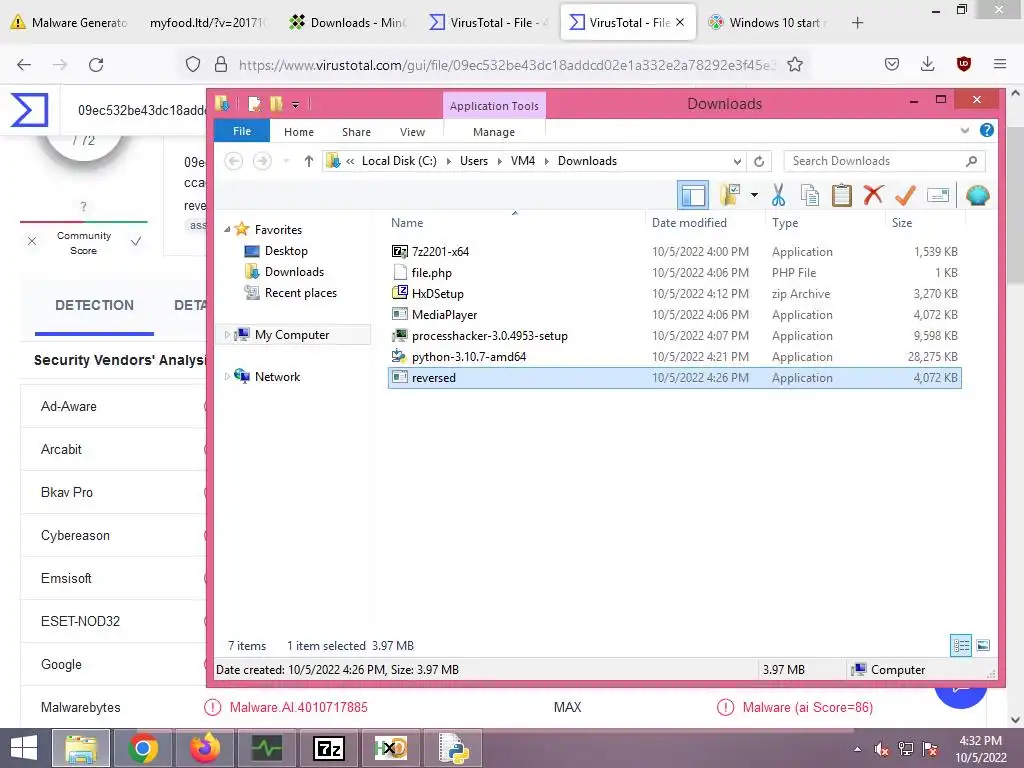Expand the address bar history dropdown
This screenshot has height=768, width=1024.
coord(737,161)
